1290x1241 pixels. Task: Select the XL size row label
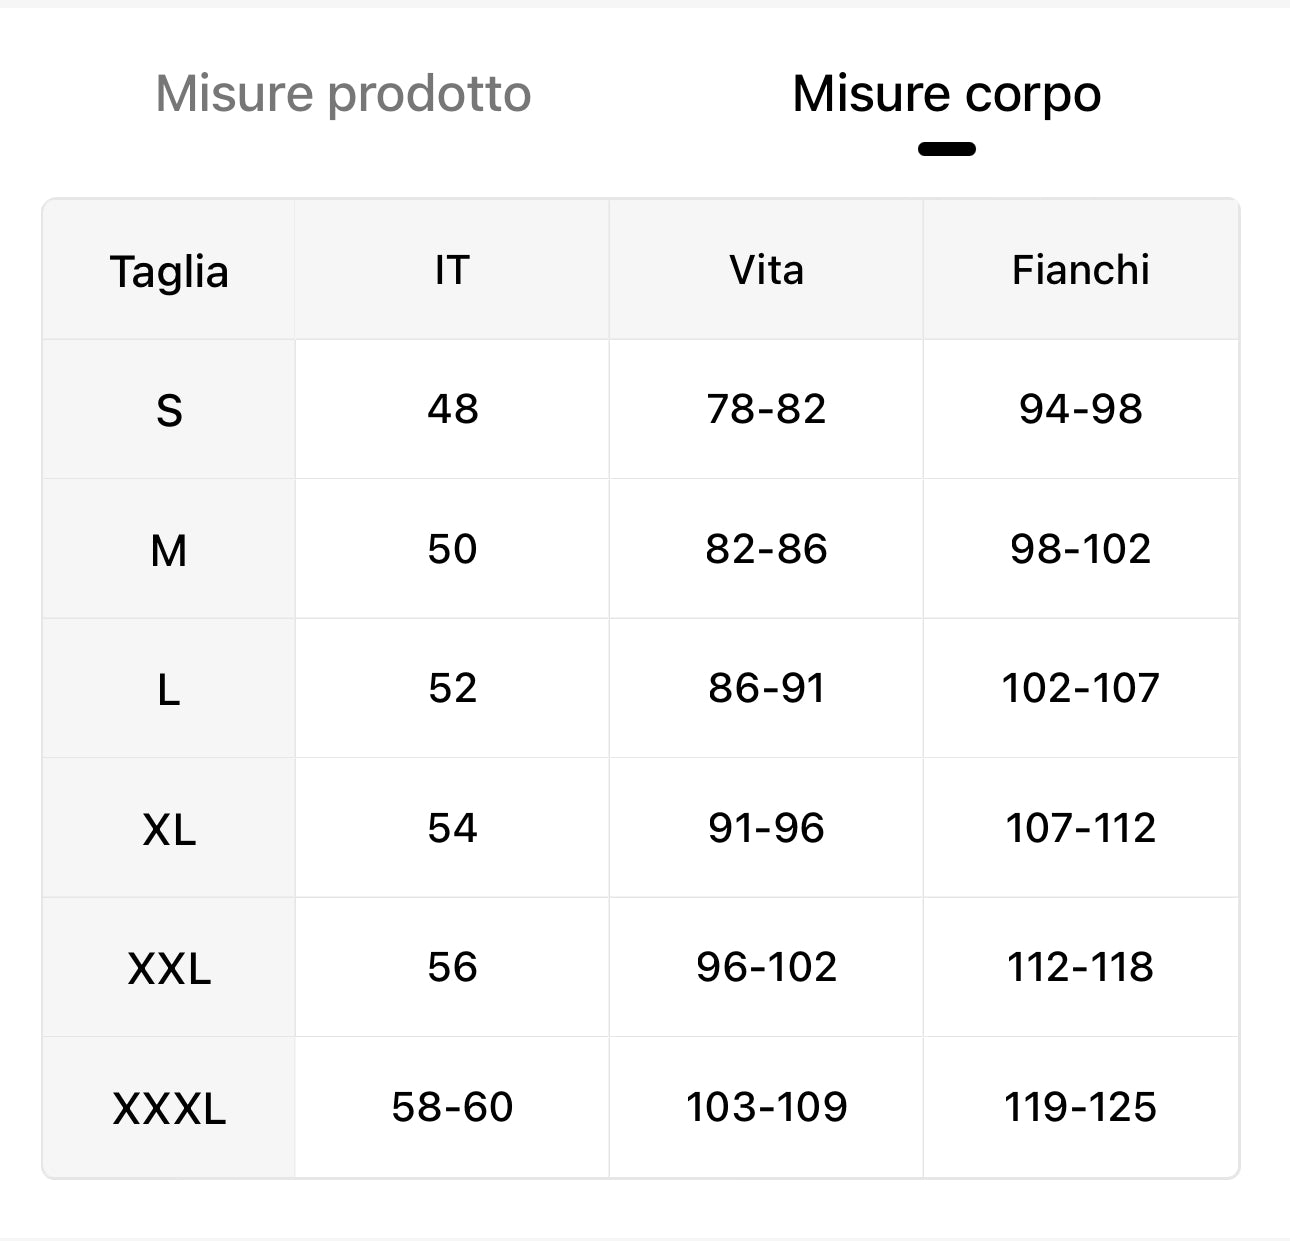click(x=169, y=829)
